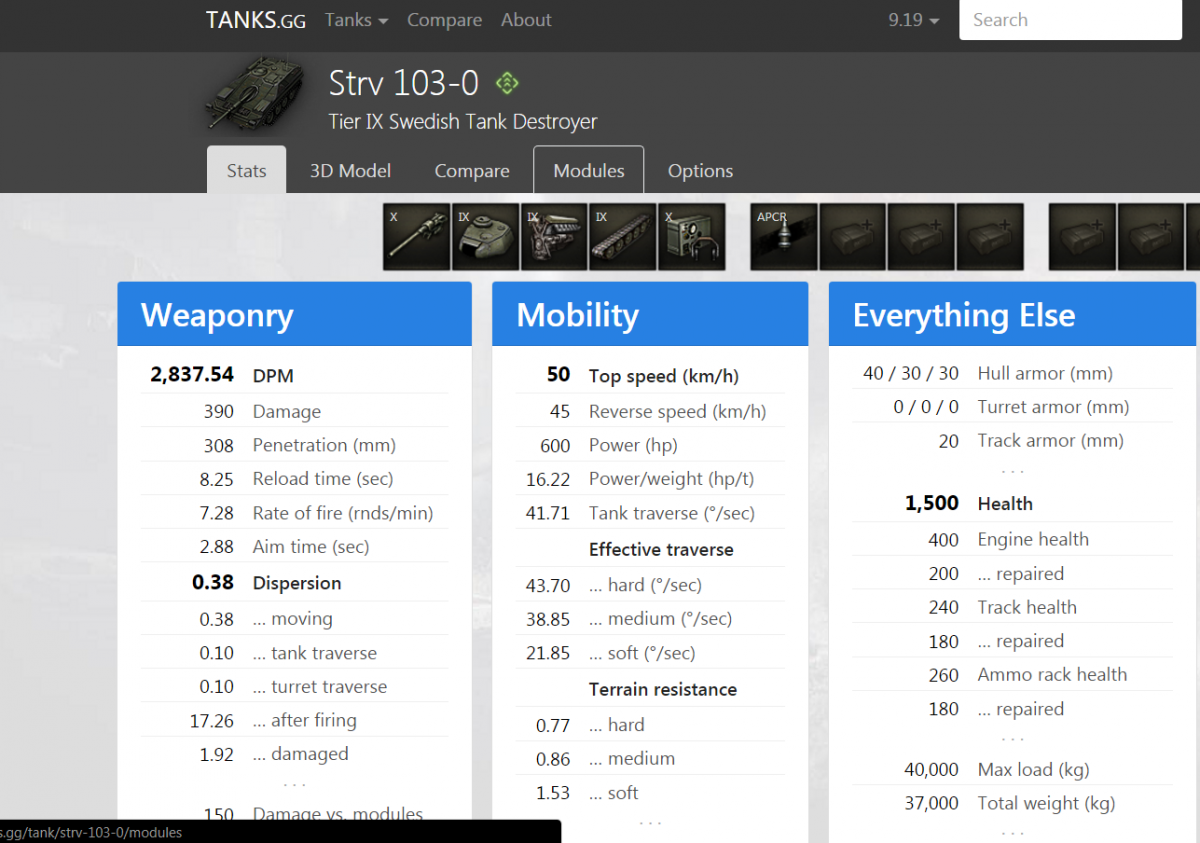Image resolution: width=1200 pixels, height=843 pixels.
Task: Click the Hull armor (mm) row
Action: (1012, 373)
